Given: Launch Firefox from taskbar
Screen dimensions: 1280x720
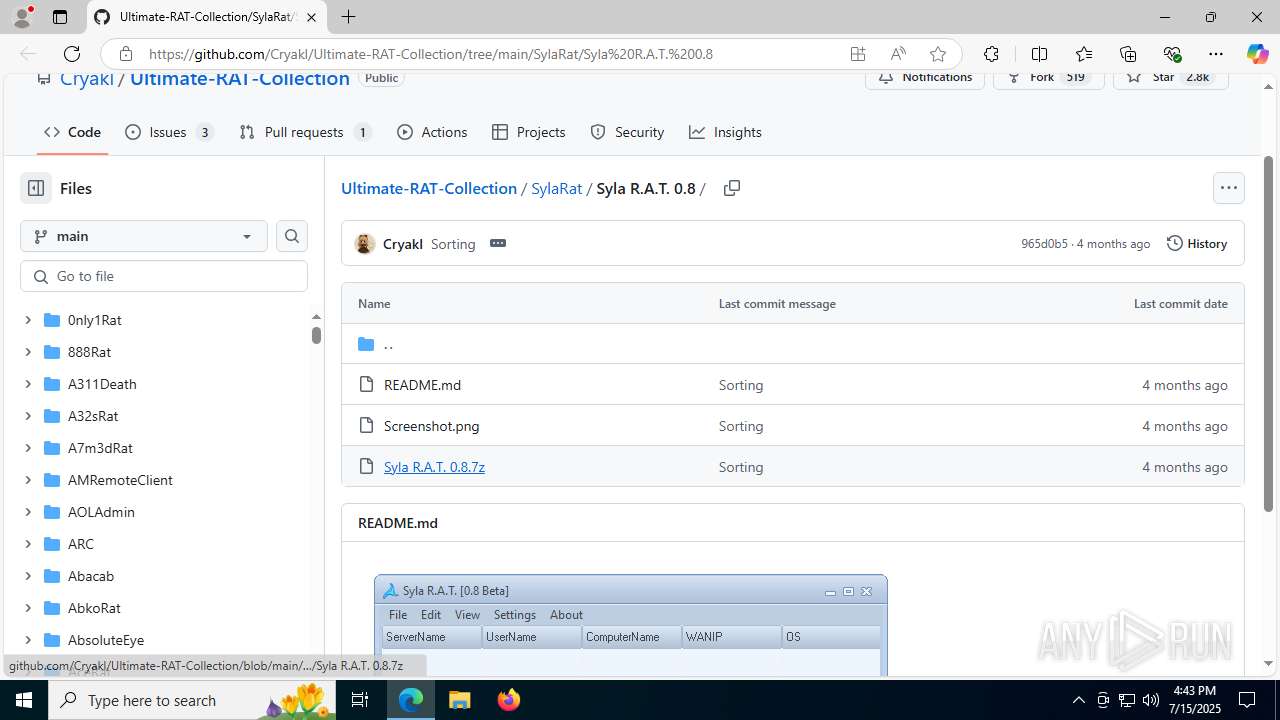Looking at the screenshot, I should (509, 700).
